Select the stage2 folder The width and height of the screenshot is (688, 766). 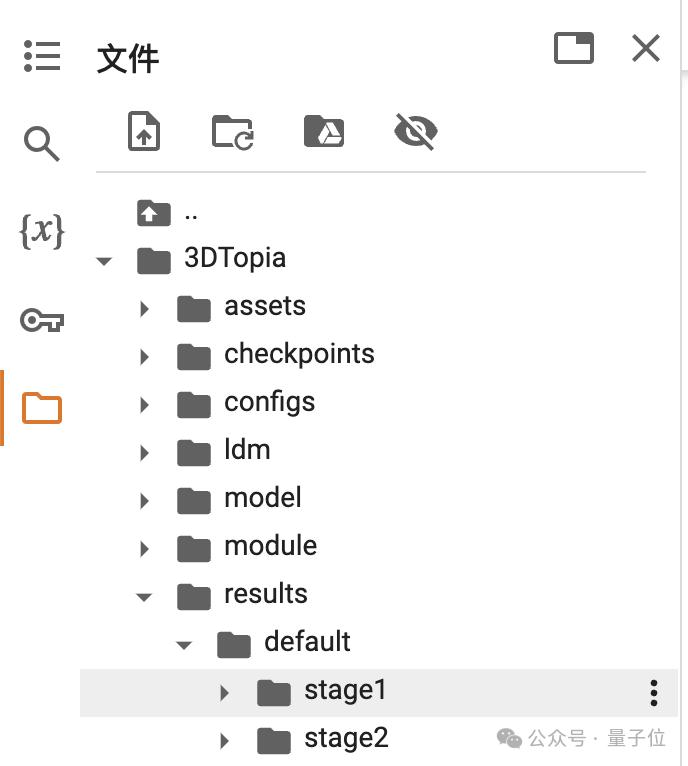pyautogui.click(x=346, y=739)
